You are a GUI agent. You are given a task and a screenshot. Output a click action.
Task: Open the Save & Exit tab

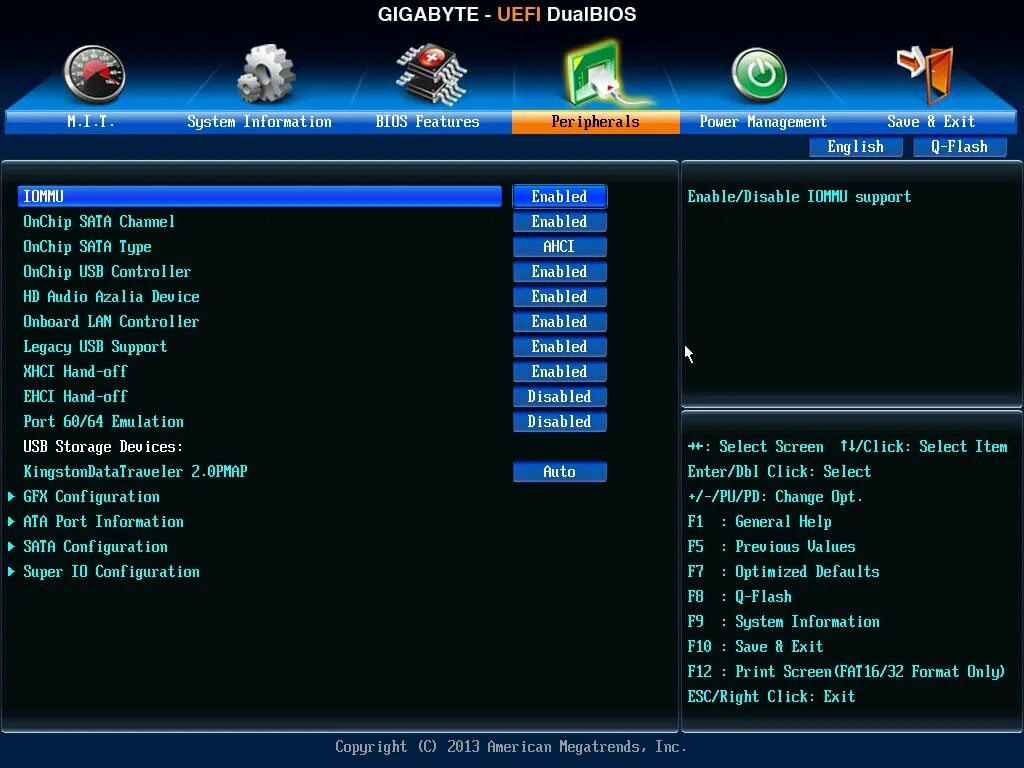point(931,121)
